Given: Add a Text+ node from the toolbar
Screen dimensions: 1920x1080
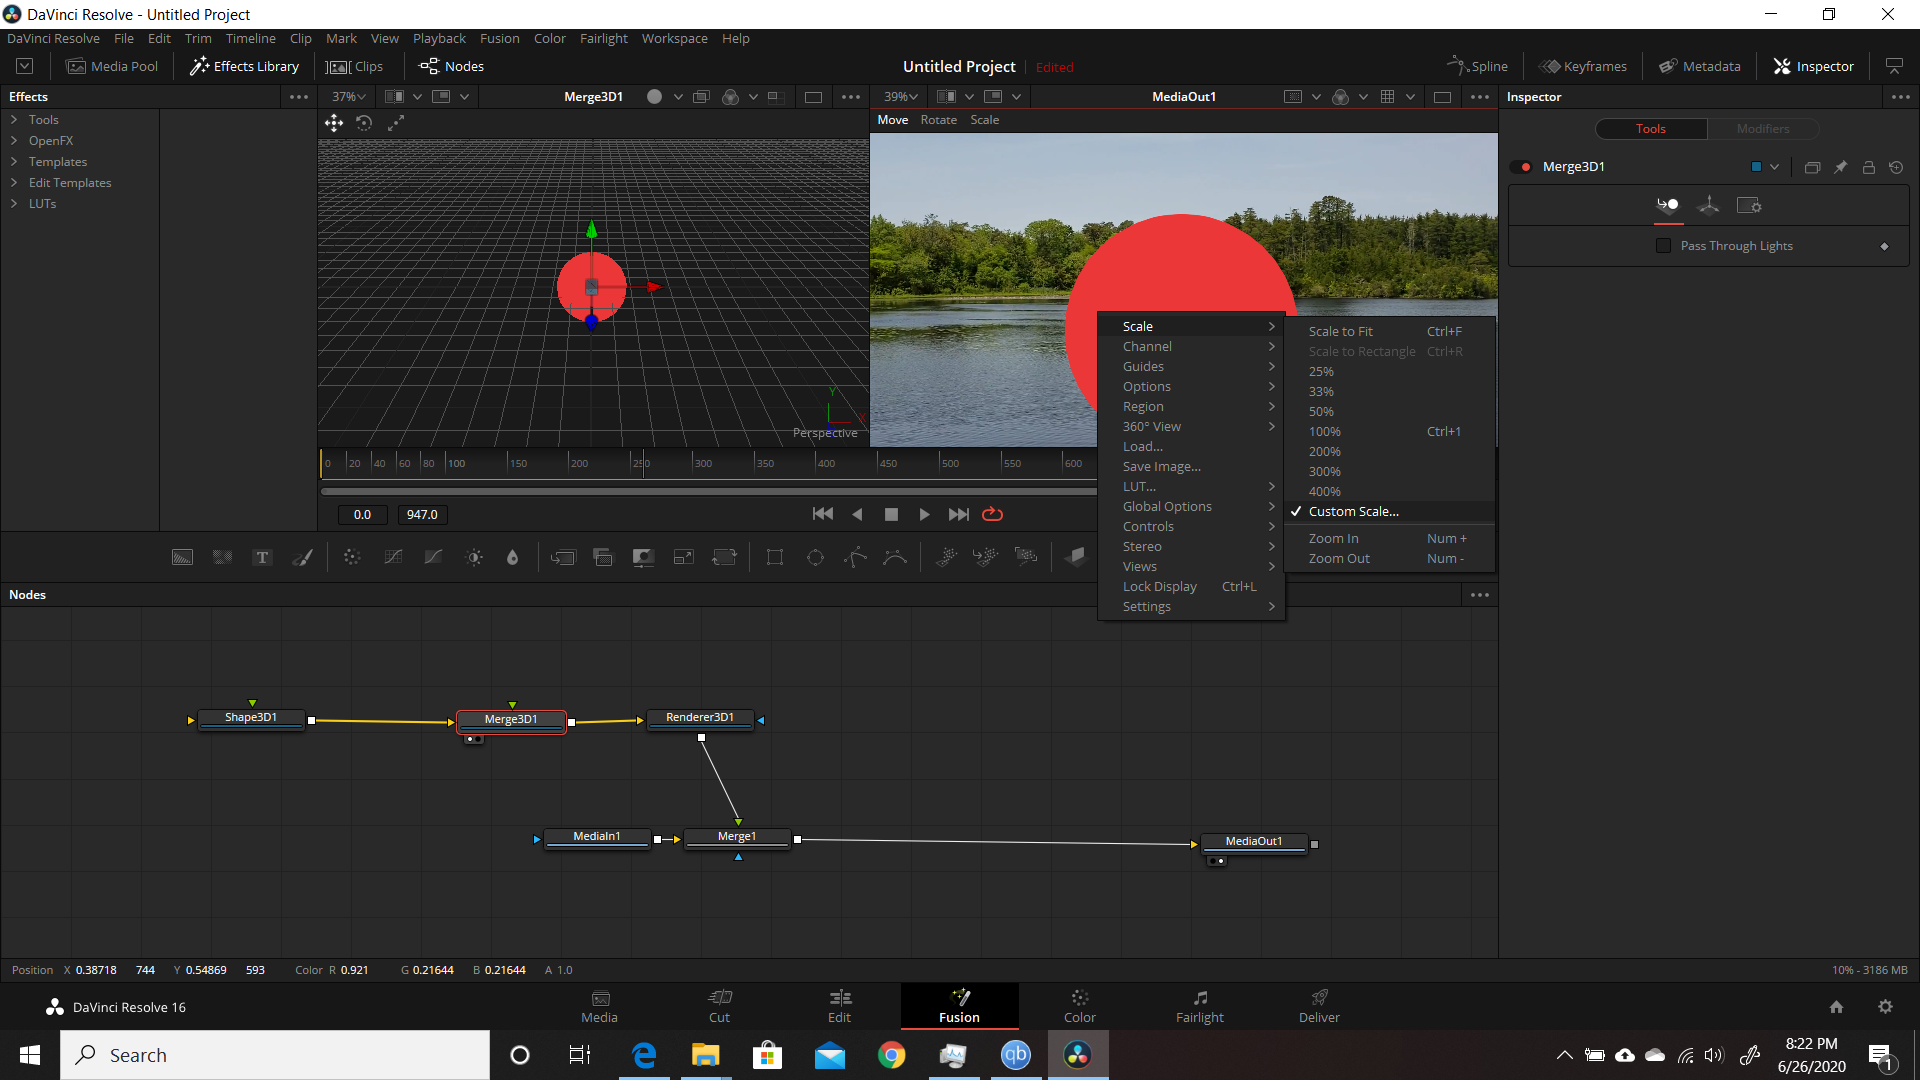Looking at the screenshot, I should pos(262,558).
